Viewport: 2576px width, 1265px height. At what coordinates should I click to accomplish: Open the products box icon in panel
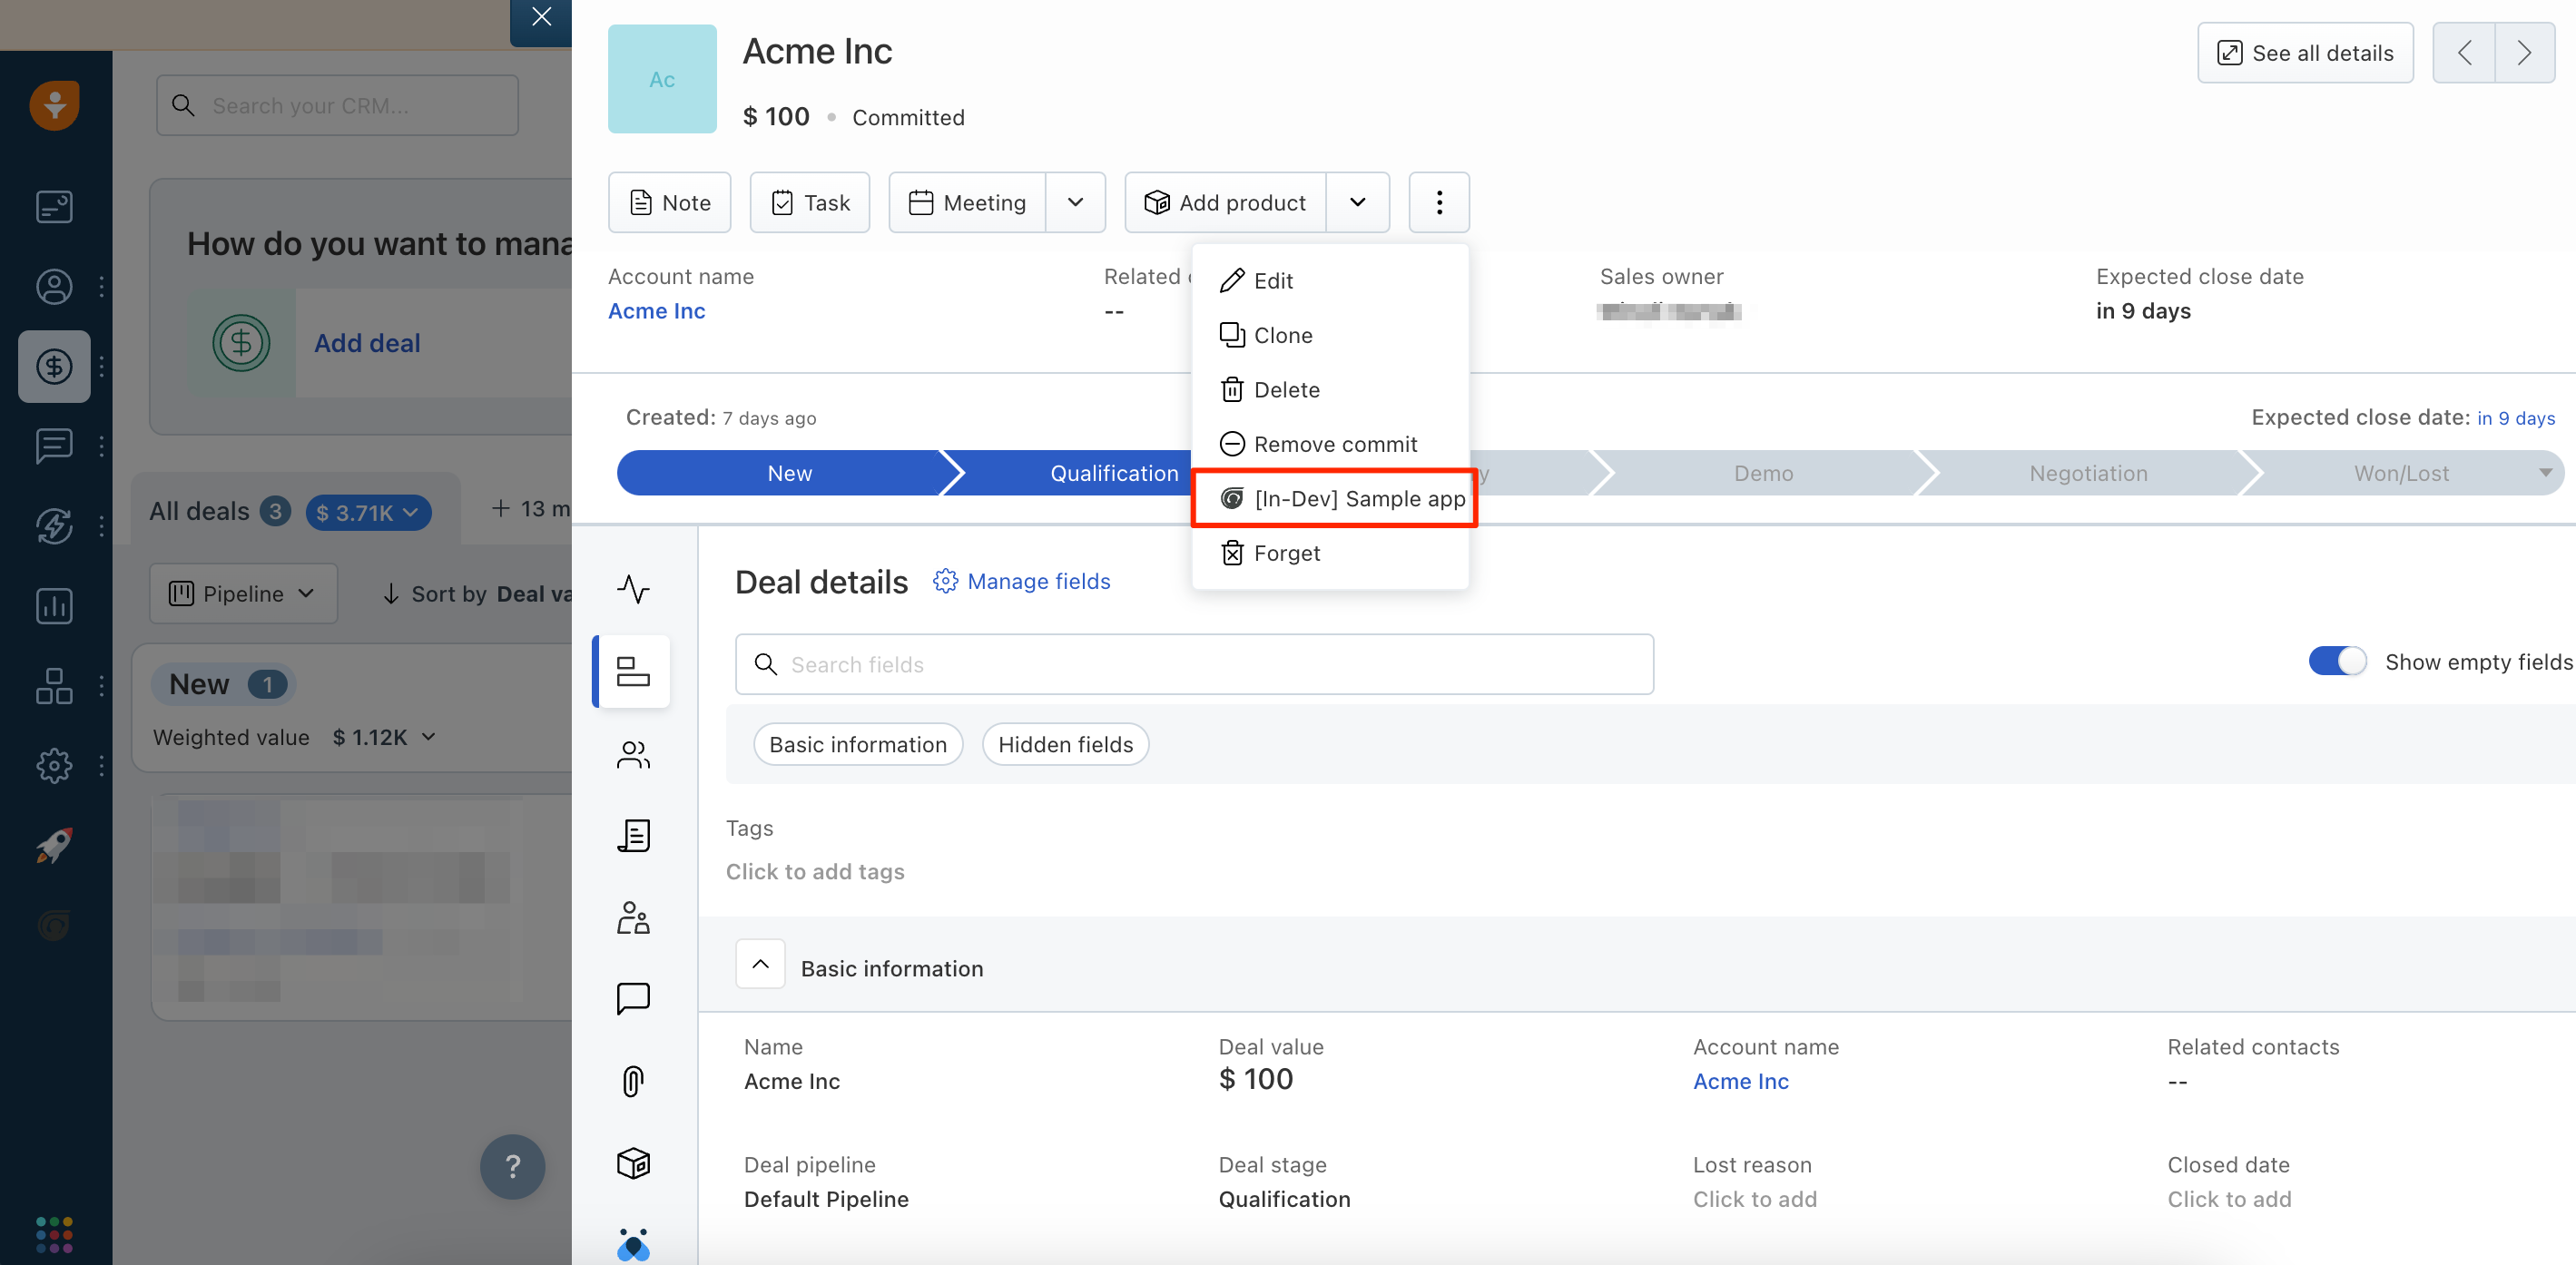pyautogui.click(x=633, y=1162)
